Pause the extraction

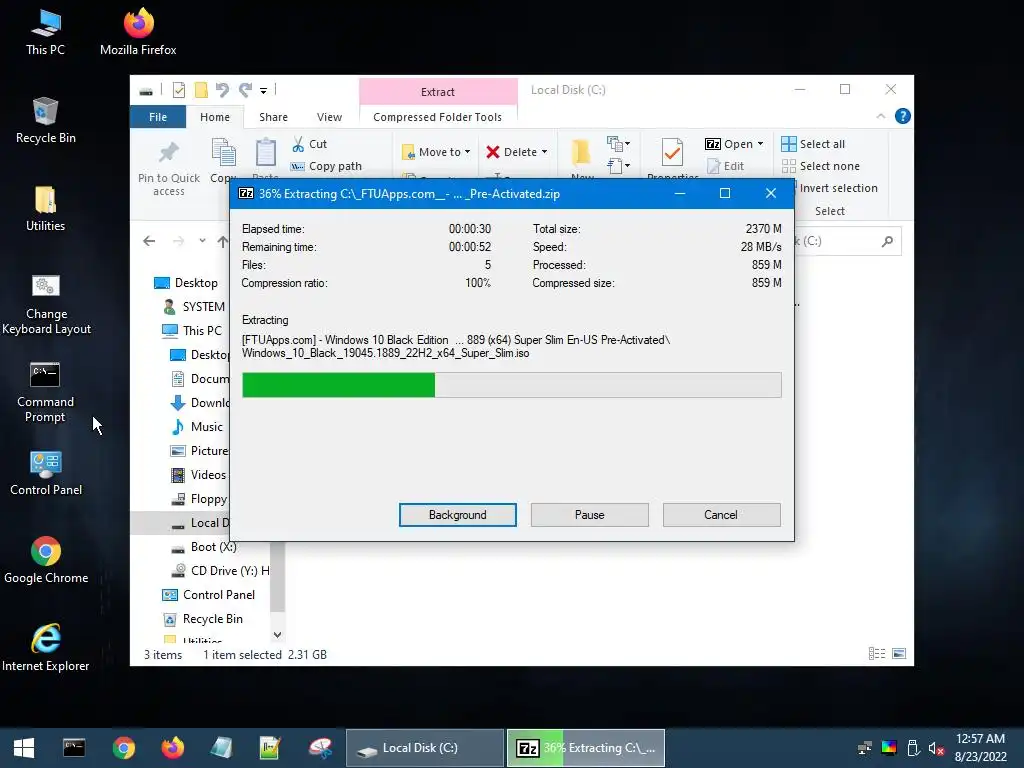[x=590, y=515]
